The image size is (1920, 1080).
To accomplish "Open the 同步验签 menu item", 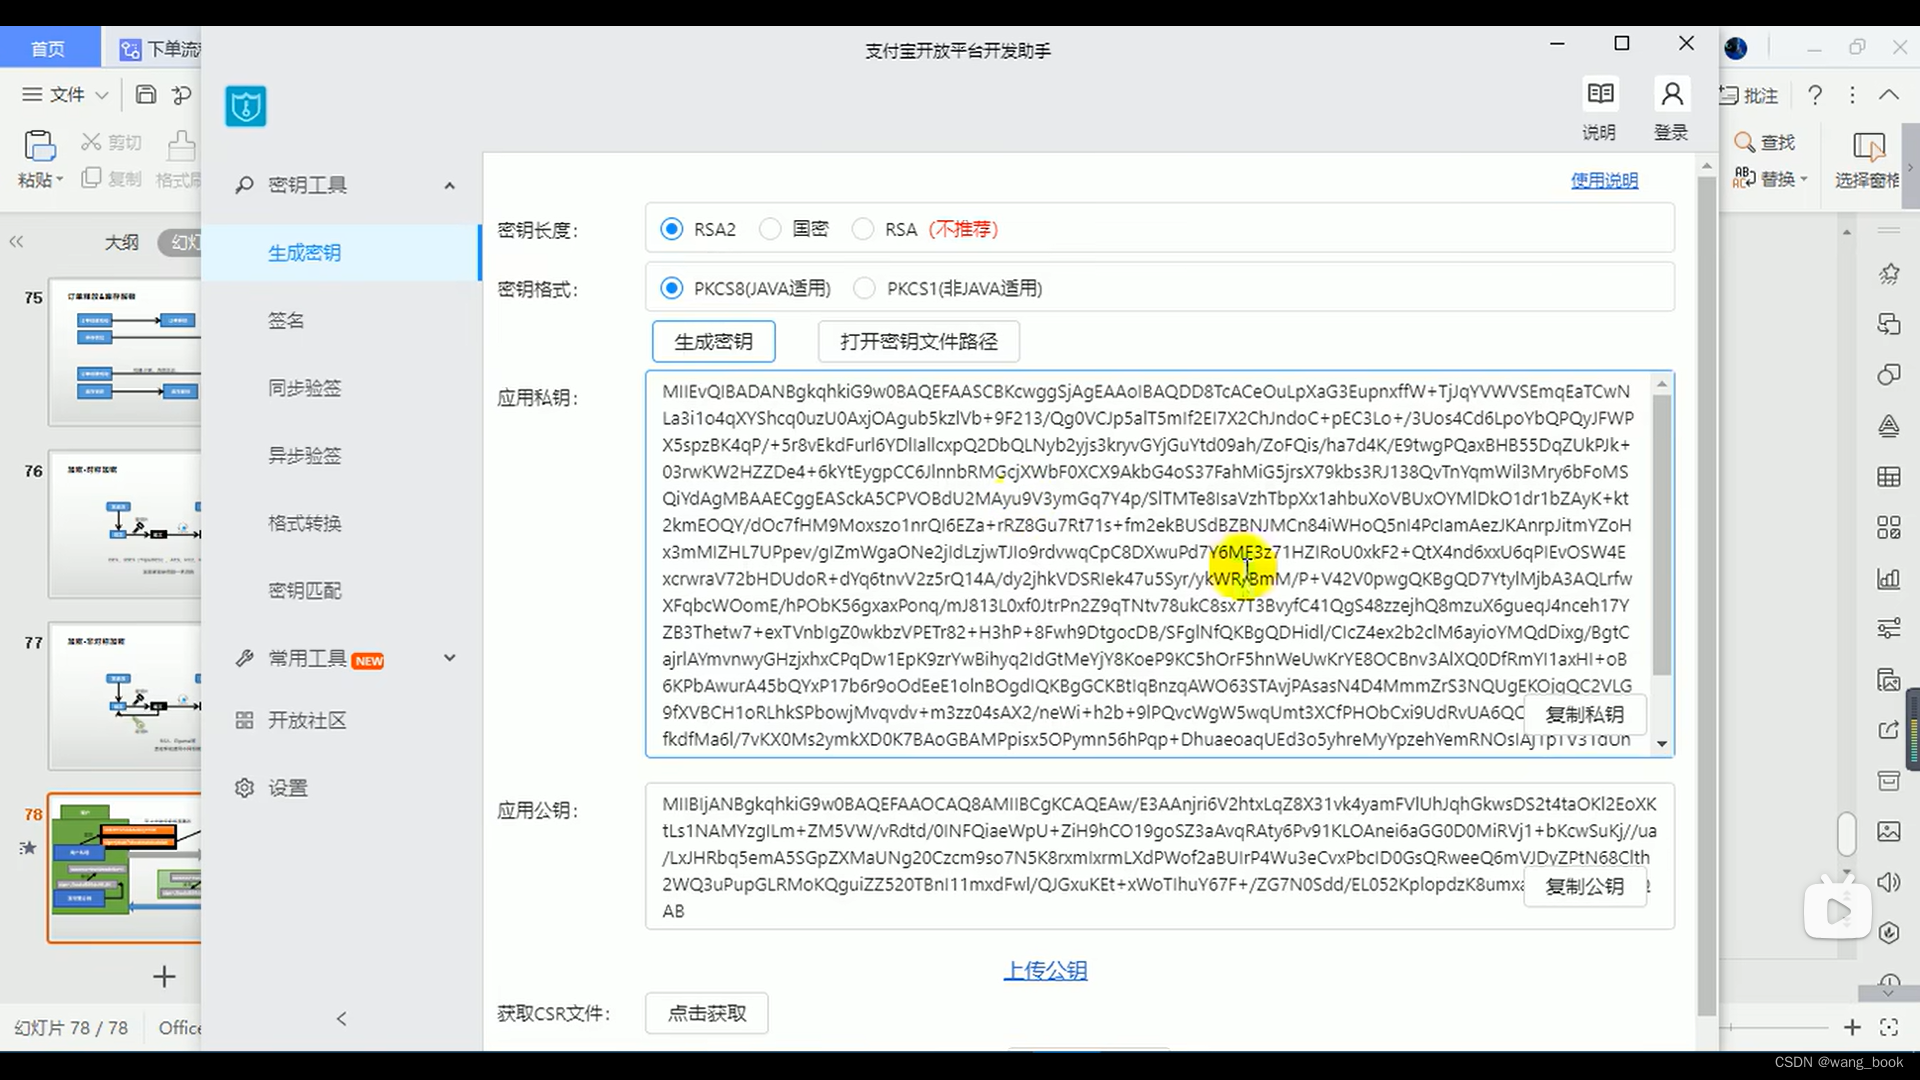I will (341, 388).
